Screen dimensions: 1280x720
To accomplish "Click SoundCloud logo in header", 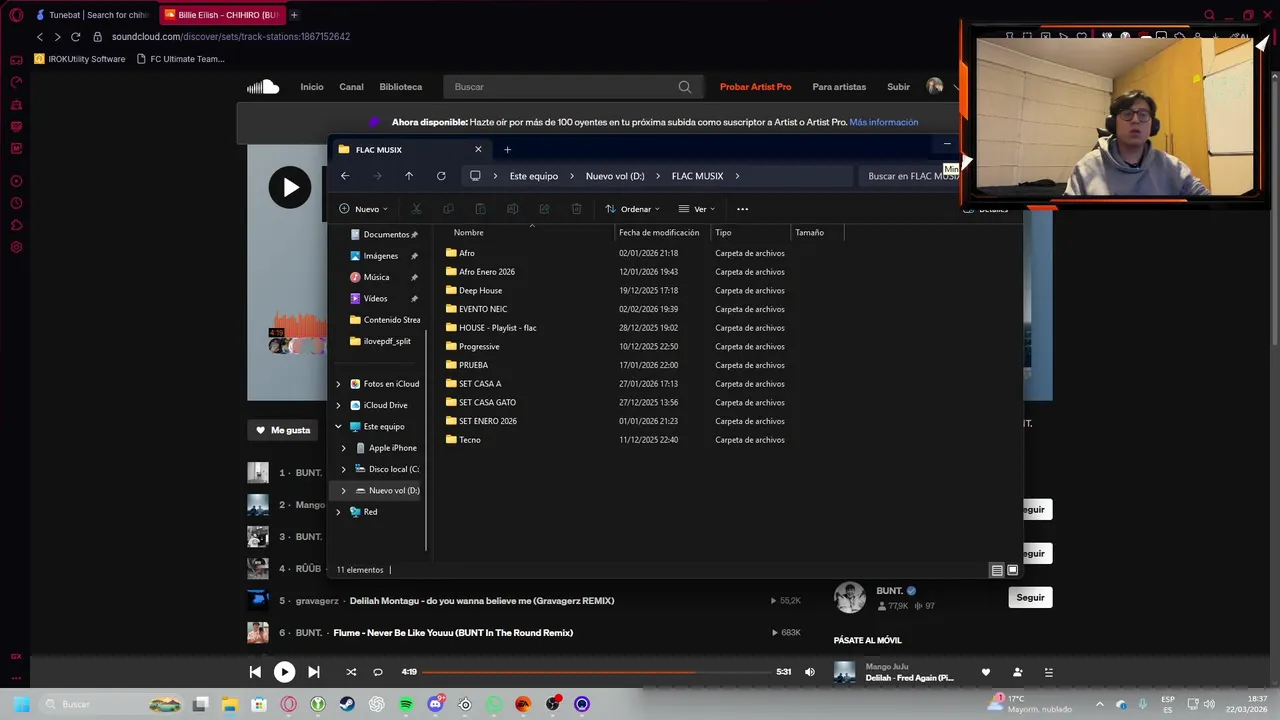I will tap(263, 87).
